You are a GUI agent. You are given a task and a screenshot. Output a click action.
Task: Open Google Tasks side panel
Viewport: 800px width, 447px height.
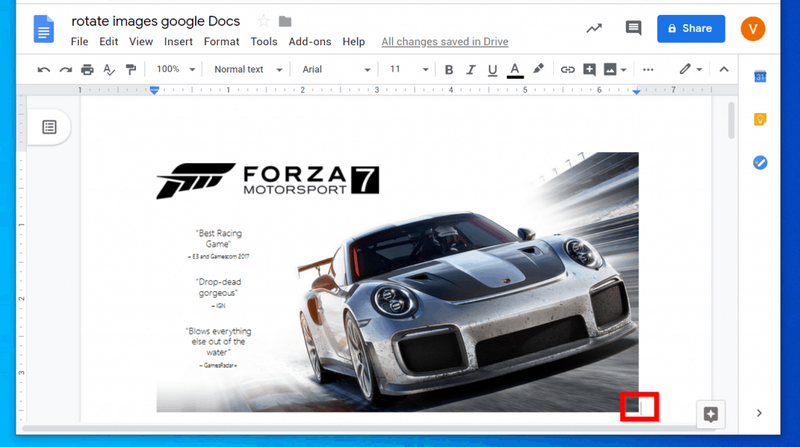click(760, 163)
